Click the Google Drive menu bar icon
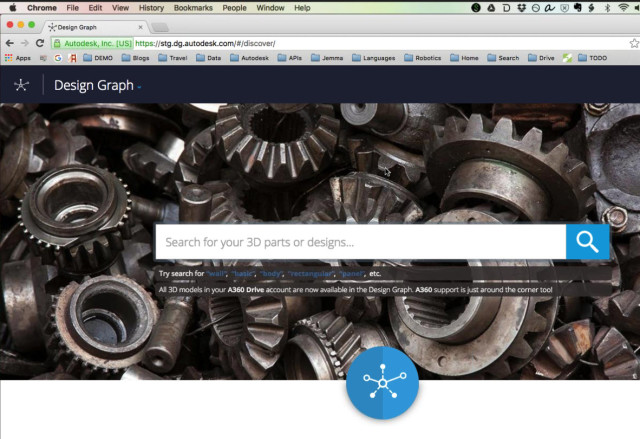Viewport: 640px width, 439px height. click(491, 7)
